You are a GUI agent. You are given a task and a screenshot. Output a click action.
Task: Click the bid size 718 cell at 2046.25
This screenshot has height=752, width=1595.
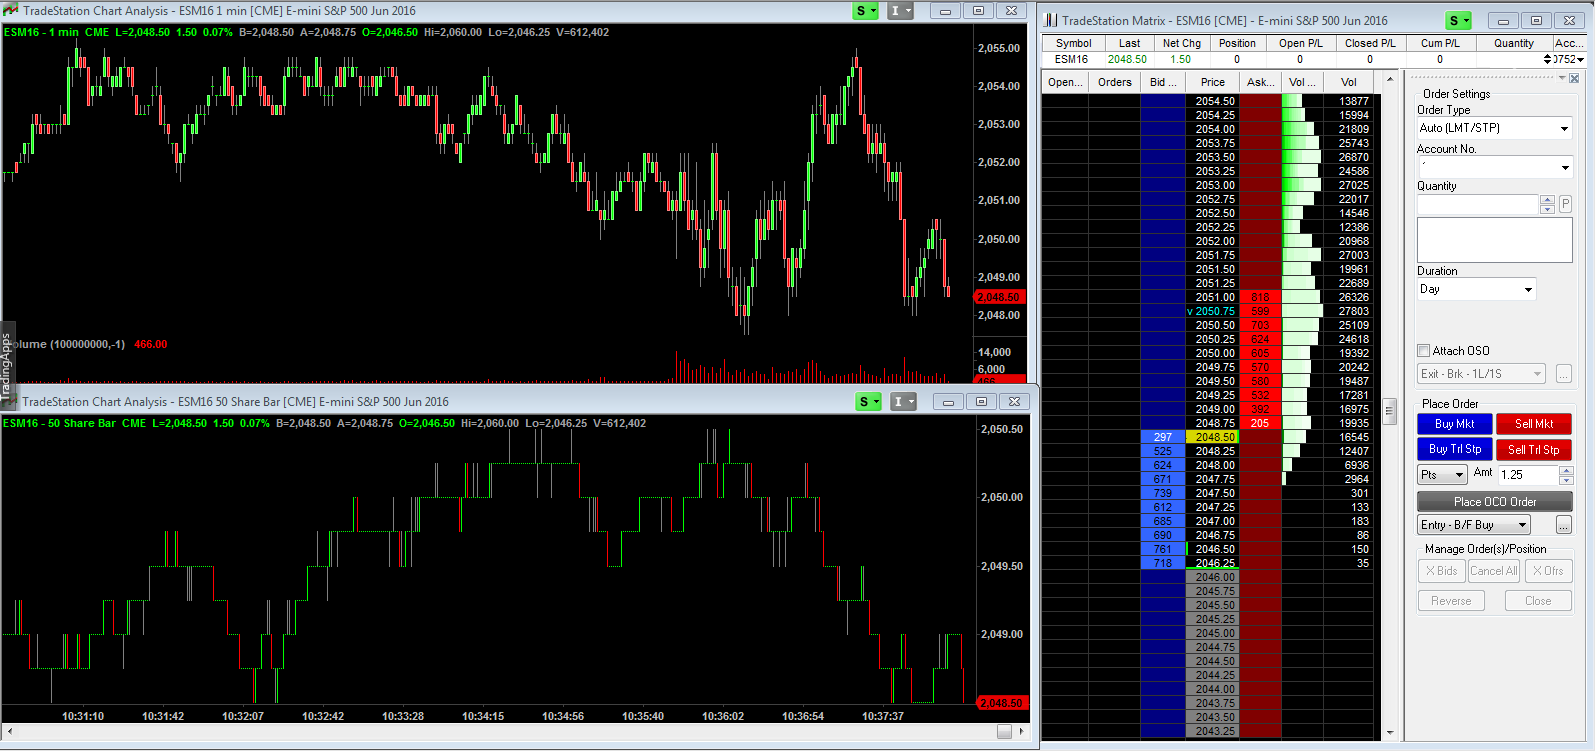[1162, 563]
